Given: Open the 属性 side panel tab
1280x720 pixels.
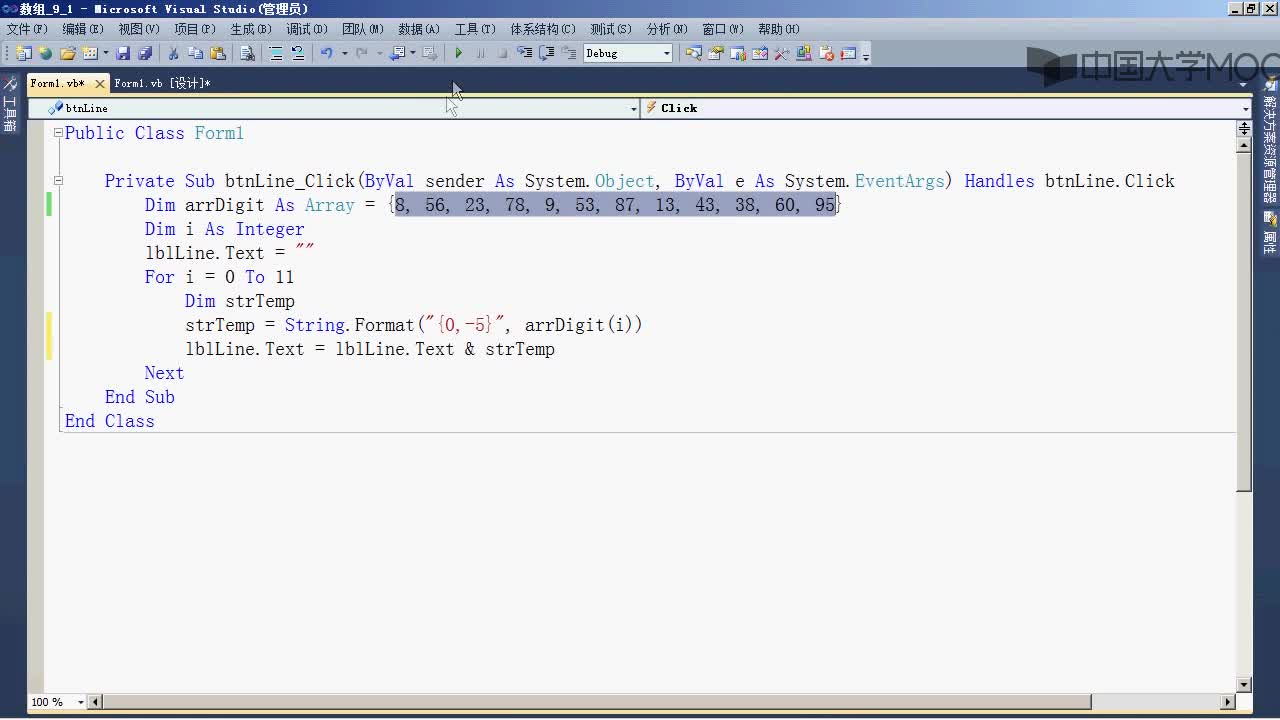Looking at the screenshot, I should pos(1270,231).
